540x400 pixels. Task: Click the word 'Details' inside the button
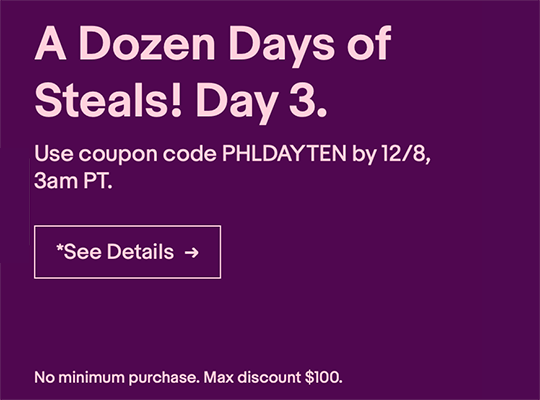(x=140, y=252)
